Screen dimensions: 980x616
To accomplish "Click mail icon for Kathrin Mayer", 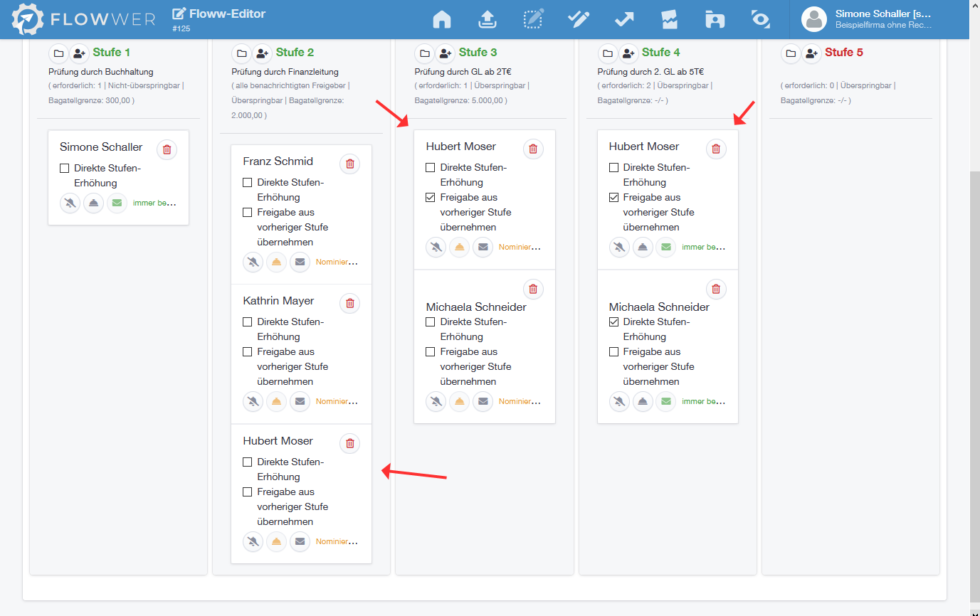I will (x=300, y=401).
